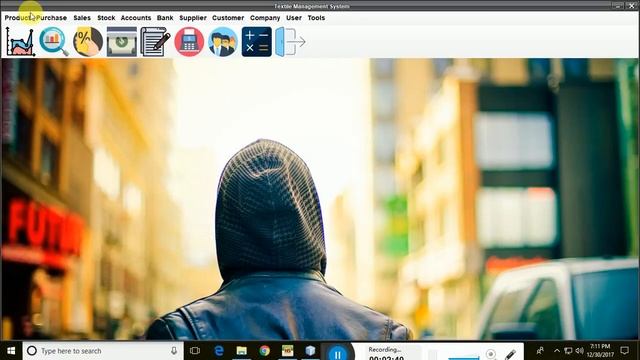Open the taskbar clock and date
Image resolution: width=640 pixels, height=360 pixels.
tap(600, 351)
